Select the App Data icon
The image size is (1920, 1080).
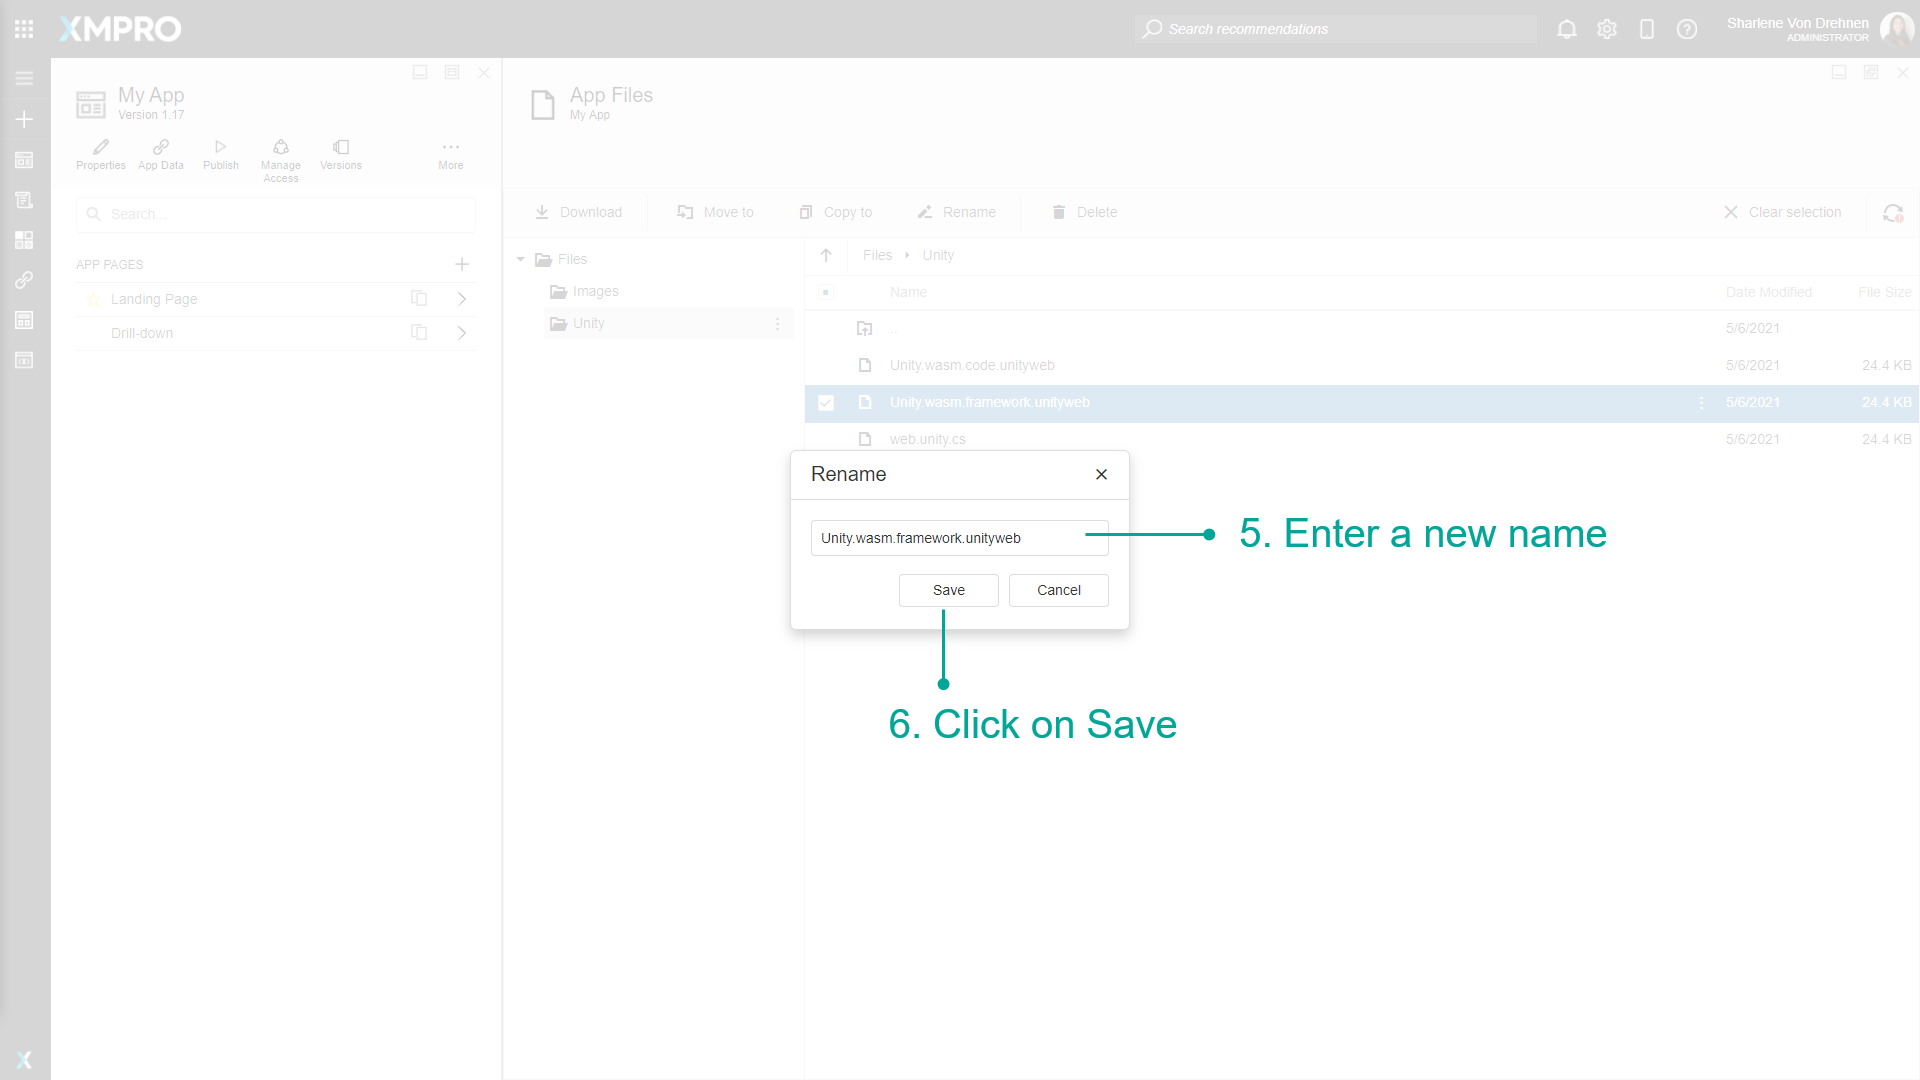160,152
